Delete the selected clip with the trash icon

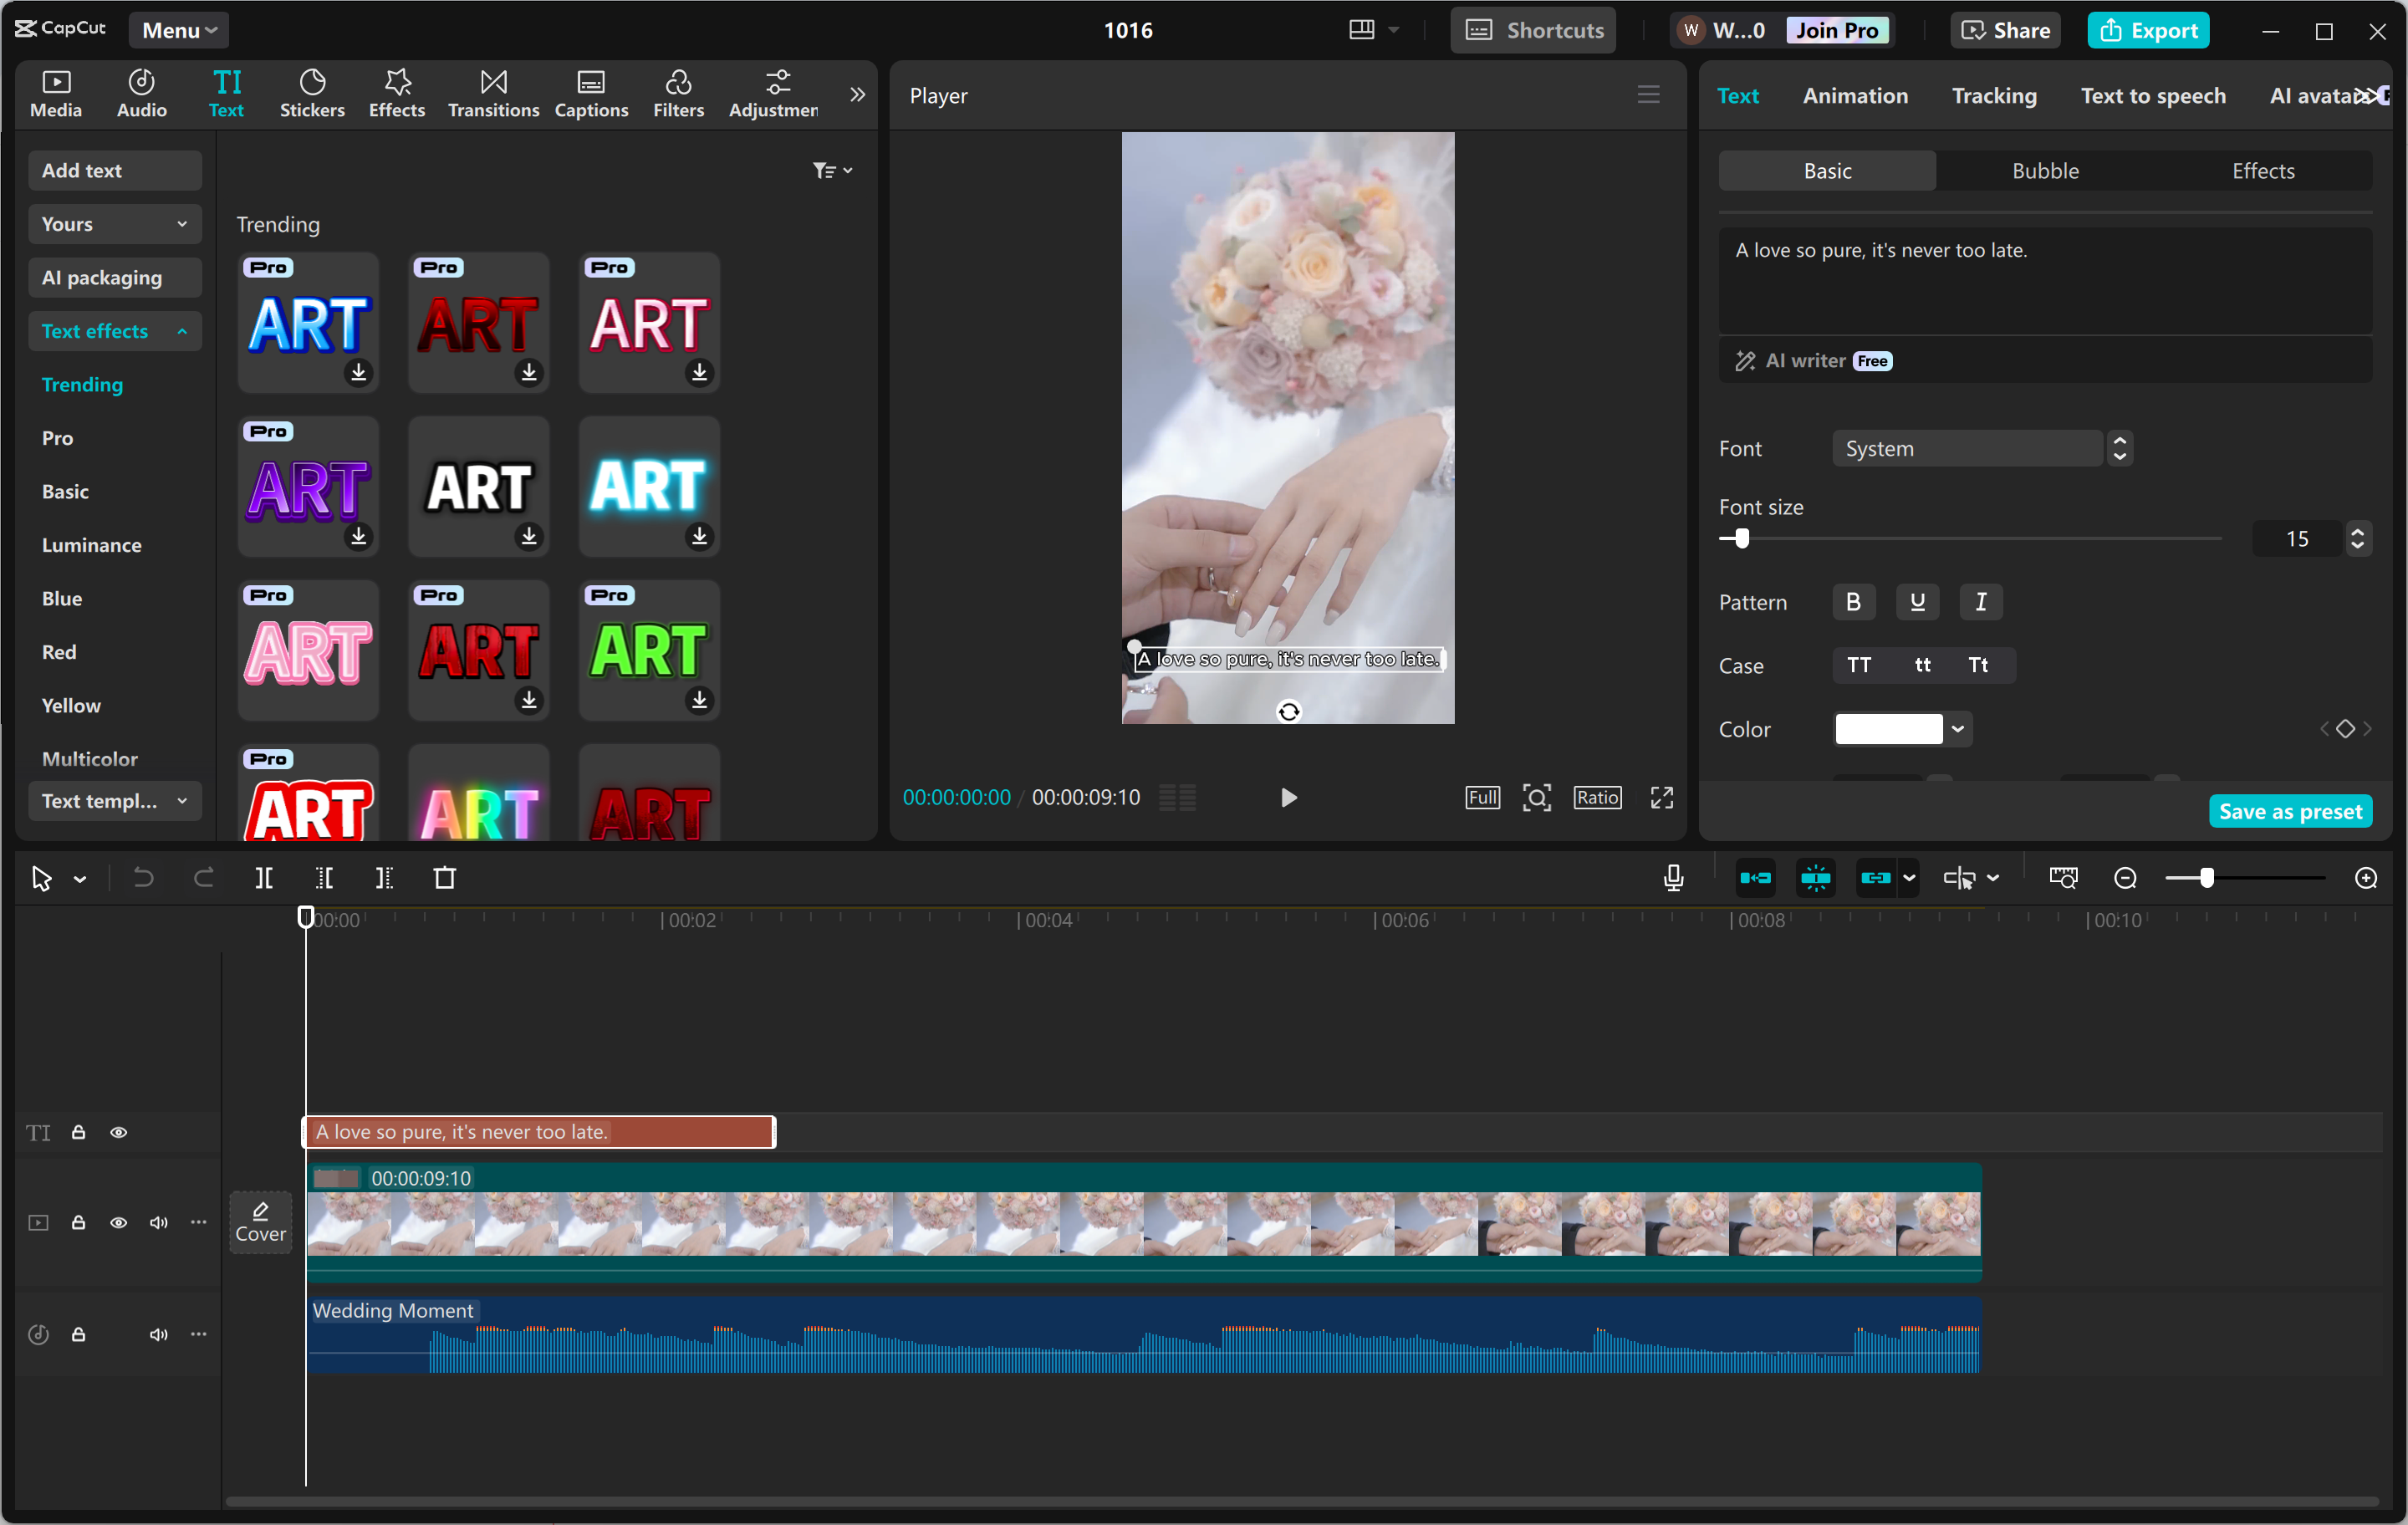point(446,877)
